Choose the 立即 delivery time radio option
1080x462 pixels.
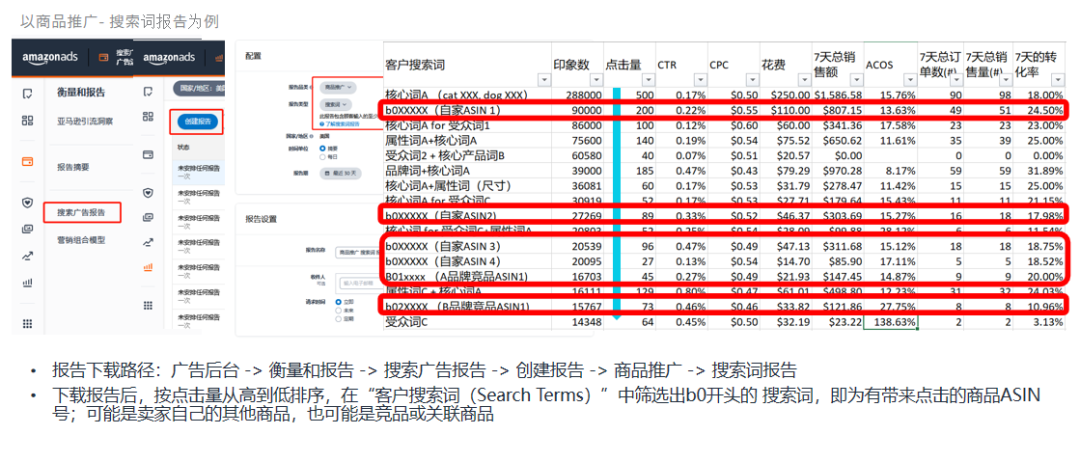coord(338,302)
